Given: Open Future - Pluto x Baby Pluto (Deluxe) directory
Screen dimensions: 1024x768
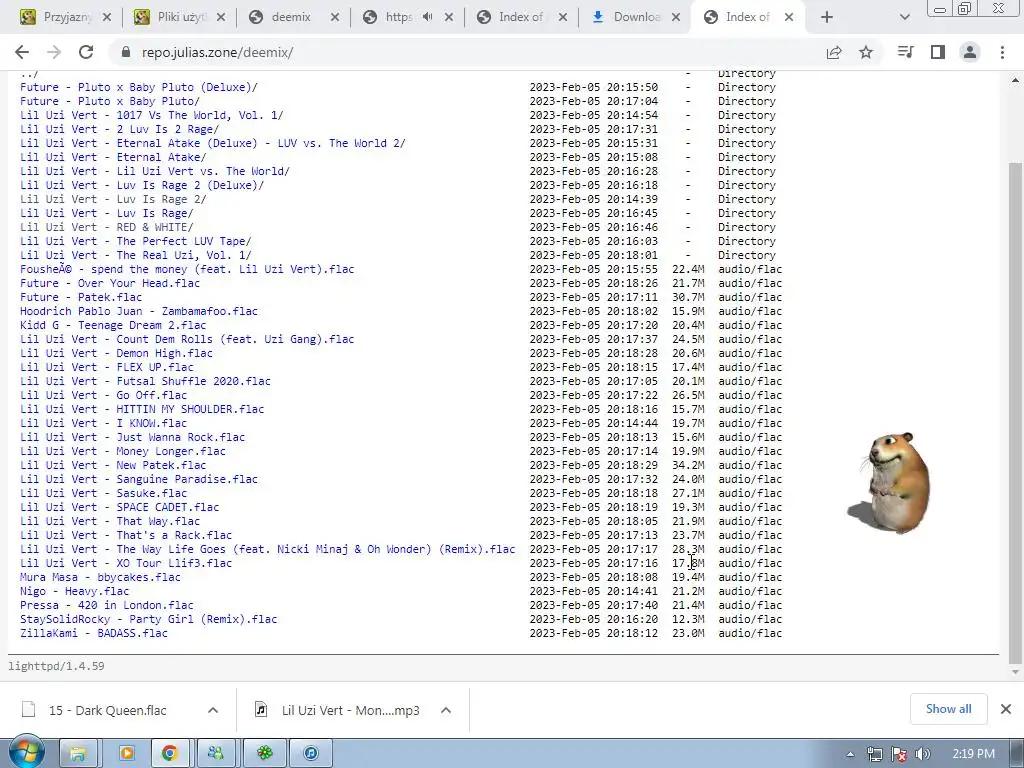Looking at the screenshot, I should point(138,87).
